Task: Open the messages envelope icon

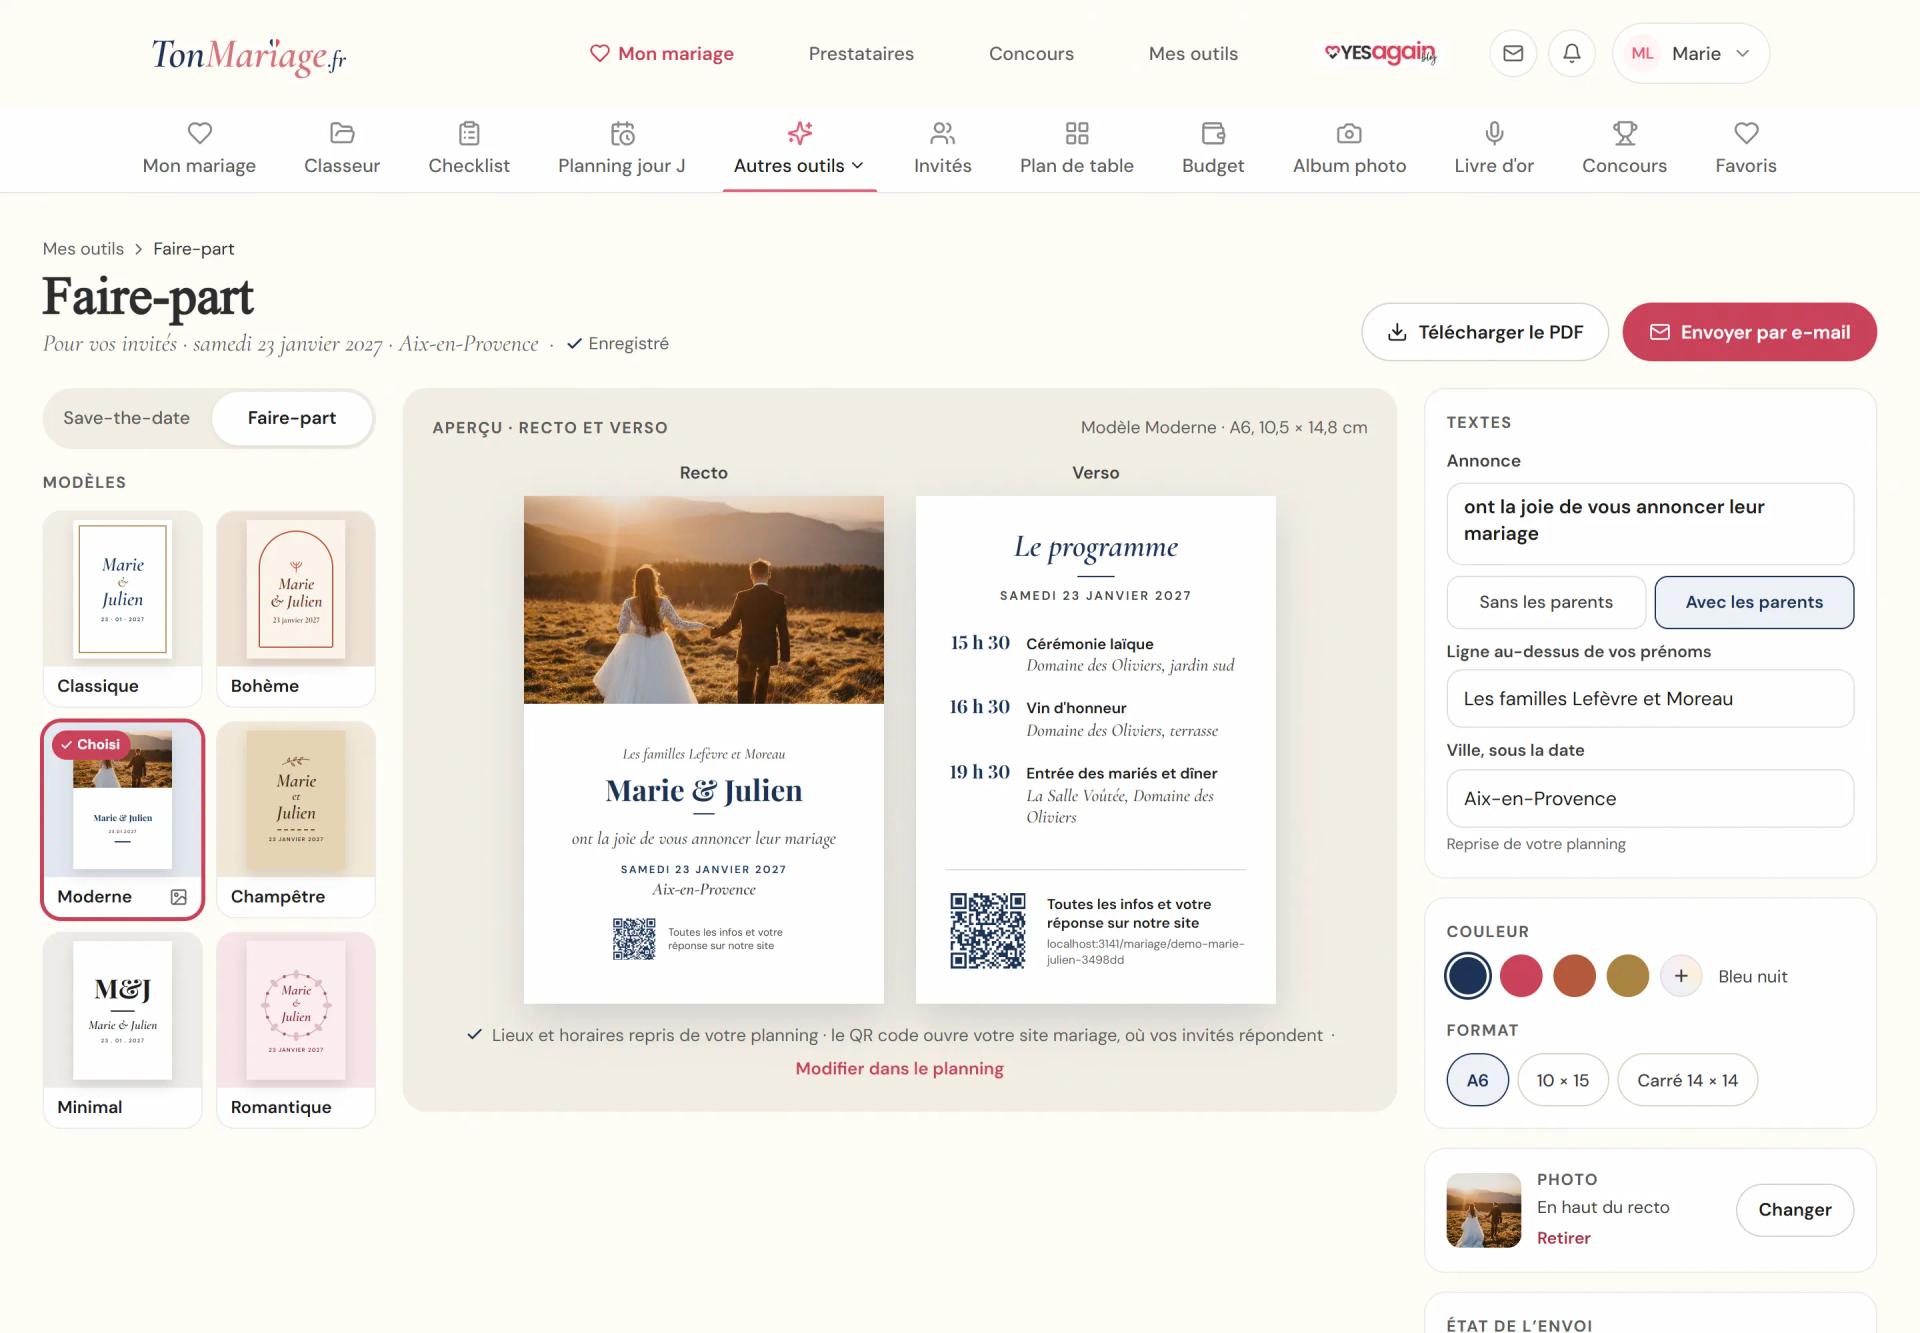Action: point(1513,53)
